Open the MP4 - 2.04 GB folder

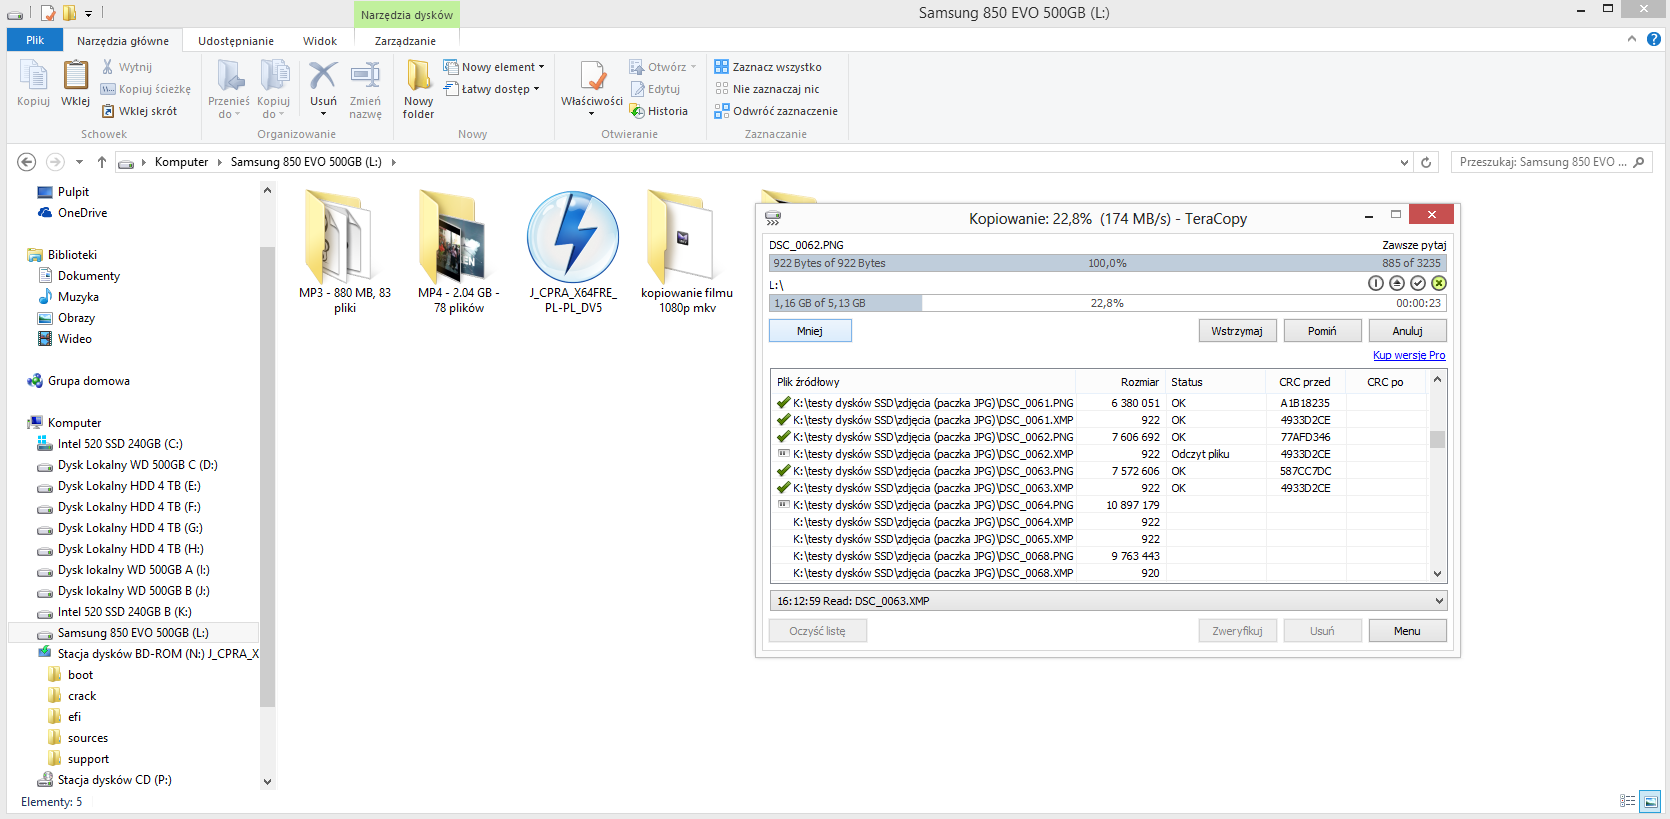click(x=459, y=252)
